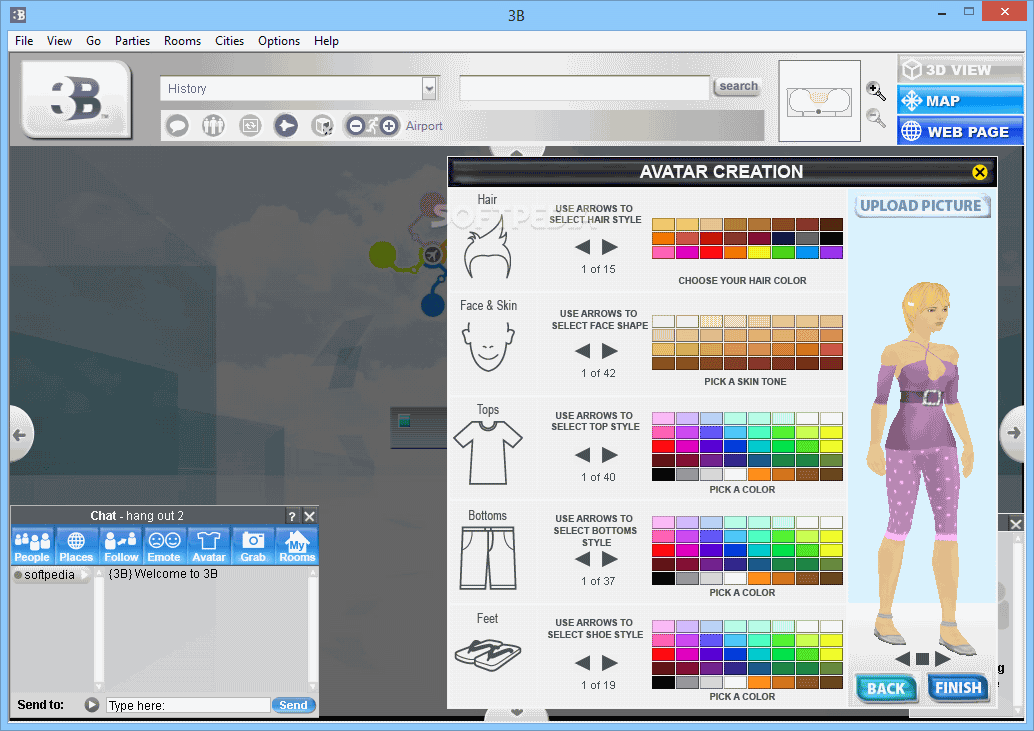This screenshot has height=731, width=1034.
Task: Select next shoe style arrow
Action: (x=610, y=662)
